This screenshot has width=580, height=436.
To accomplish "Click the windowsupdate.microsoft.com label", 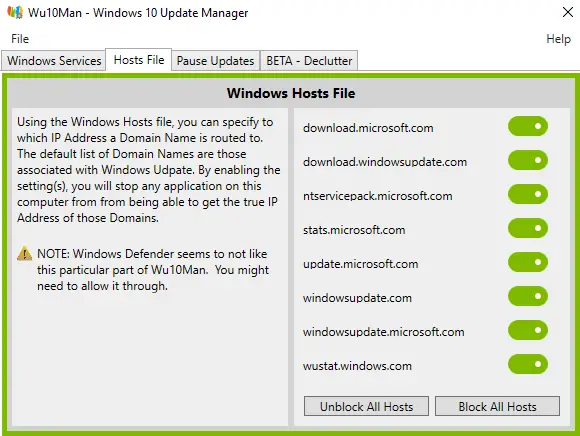I will tap(384, 332).
